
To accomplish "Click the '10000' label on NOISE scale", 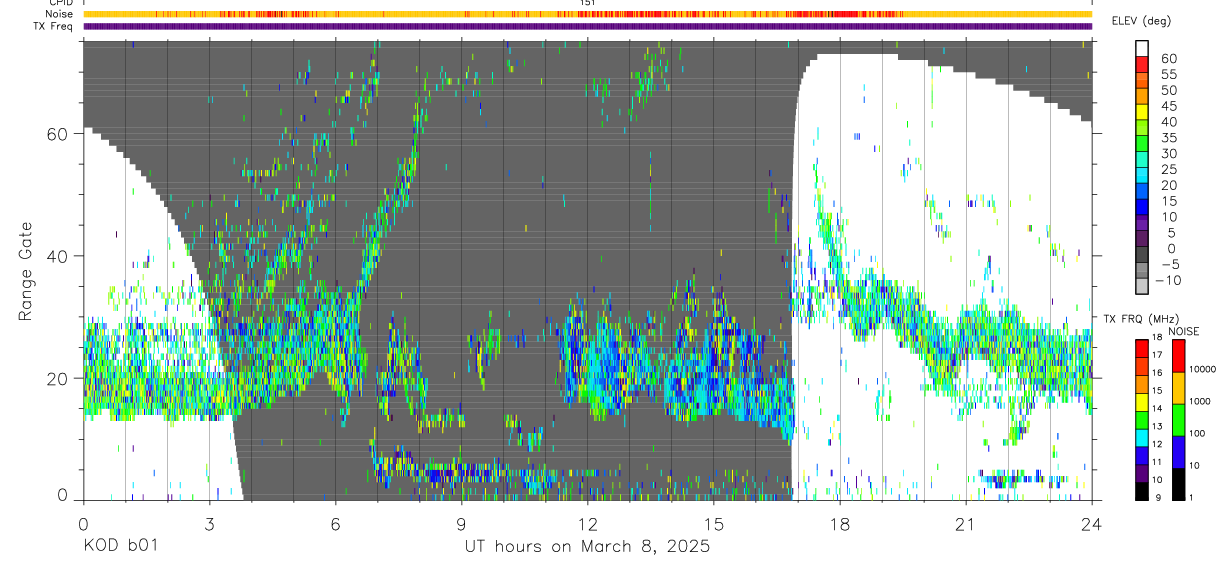I will click(x=1204, y=369).
